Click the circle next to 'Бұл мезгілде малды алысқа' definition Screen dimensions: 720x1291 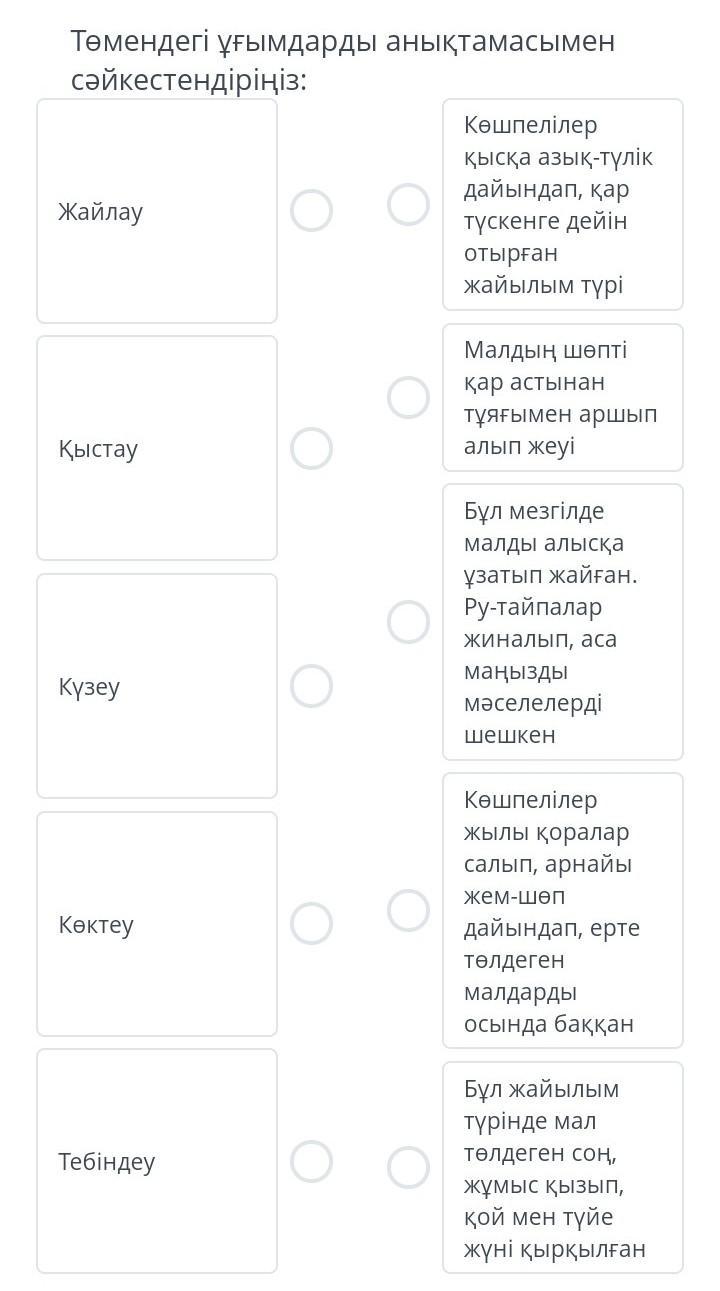(x=408, y=621)
